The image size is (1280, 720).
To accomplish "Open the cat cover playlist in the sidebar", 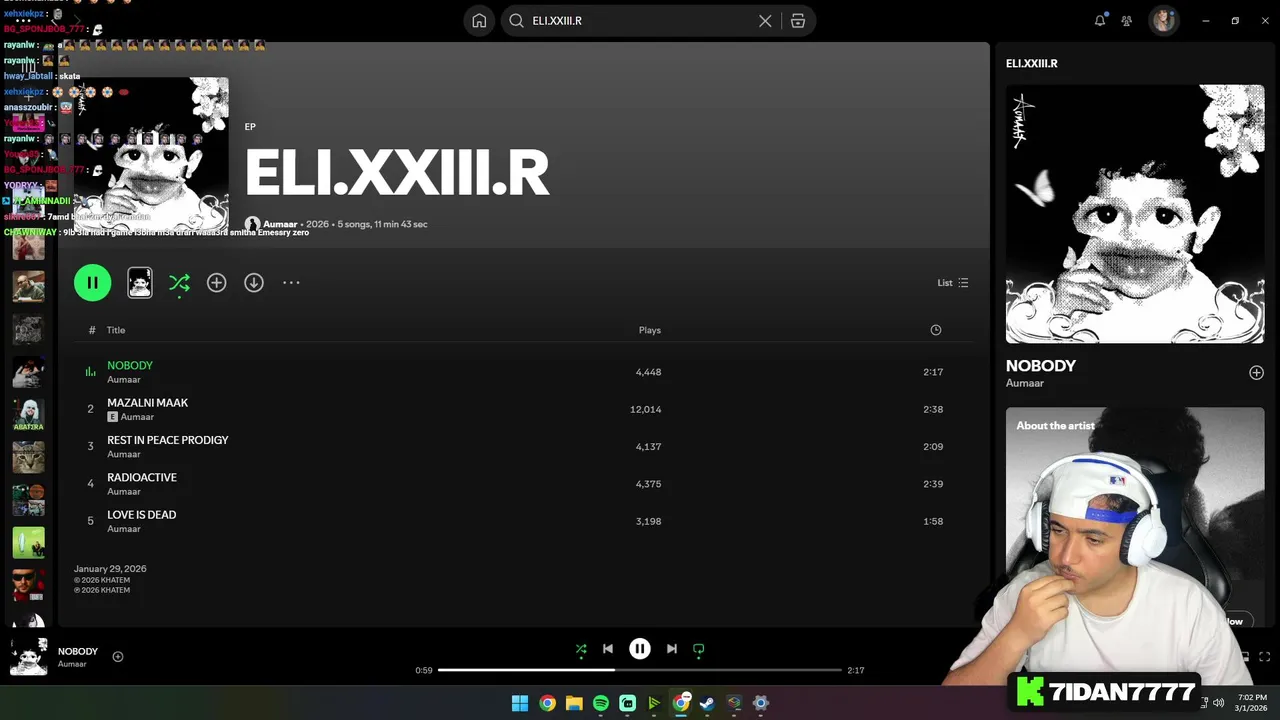I will click(28, 457).
